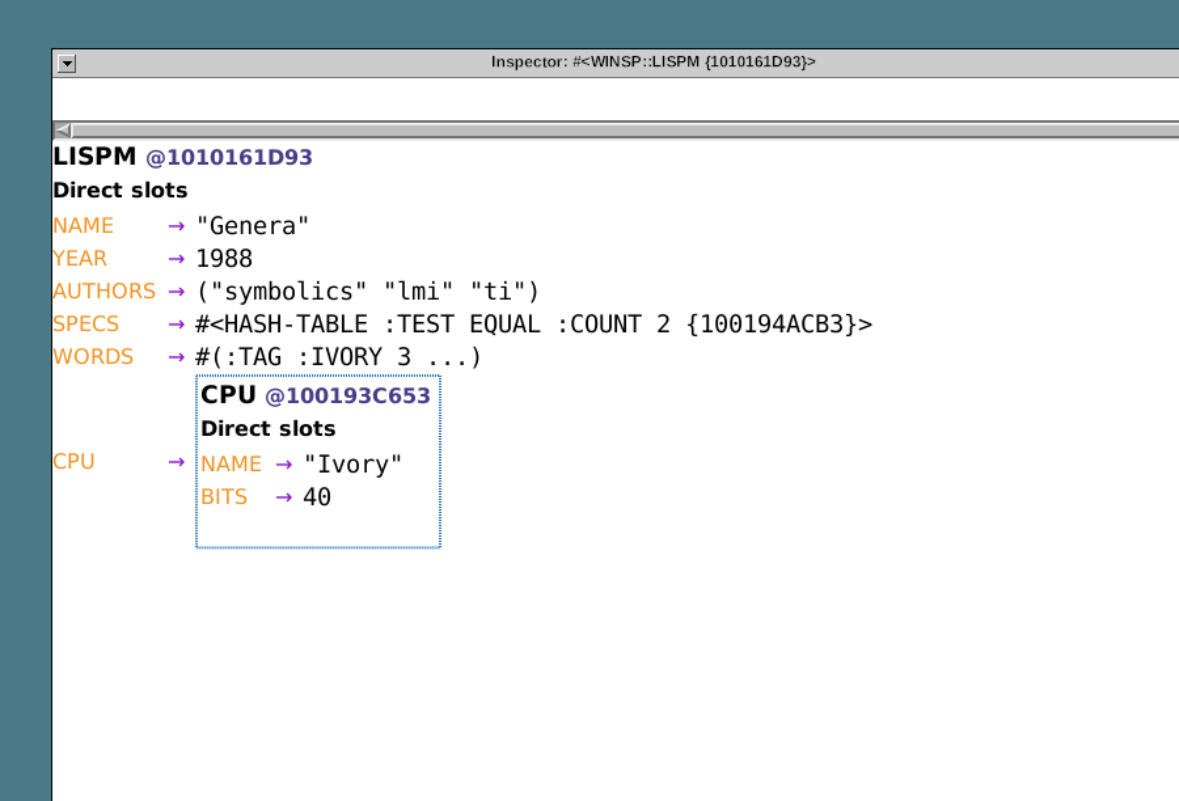The image size is (1179, 801).
Task: Select NAME label inside the CPU box
Action: [x=231, y=464]
